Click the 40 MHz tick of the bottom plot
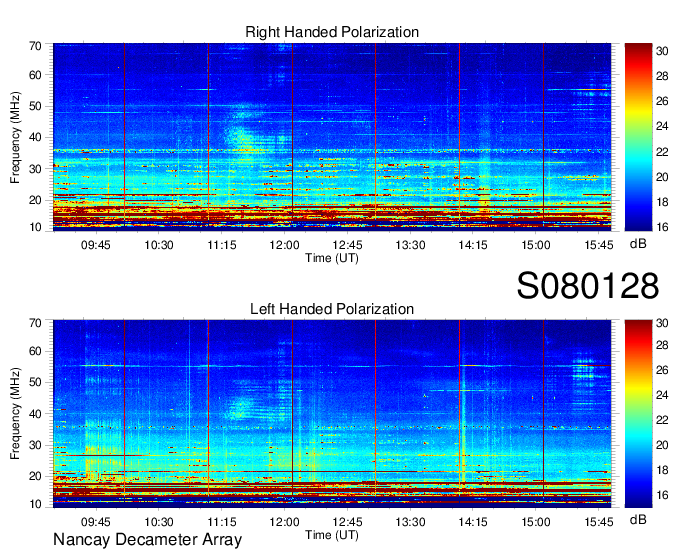Viewport: 680px width, 552px height. [35, 414]
